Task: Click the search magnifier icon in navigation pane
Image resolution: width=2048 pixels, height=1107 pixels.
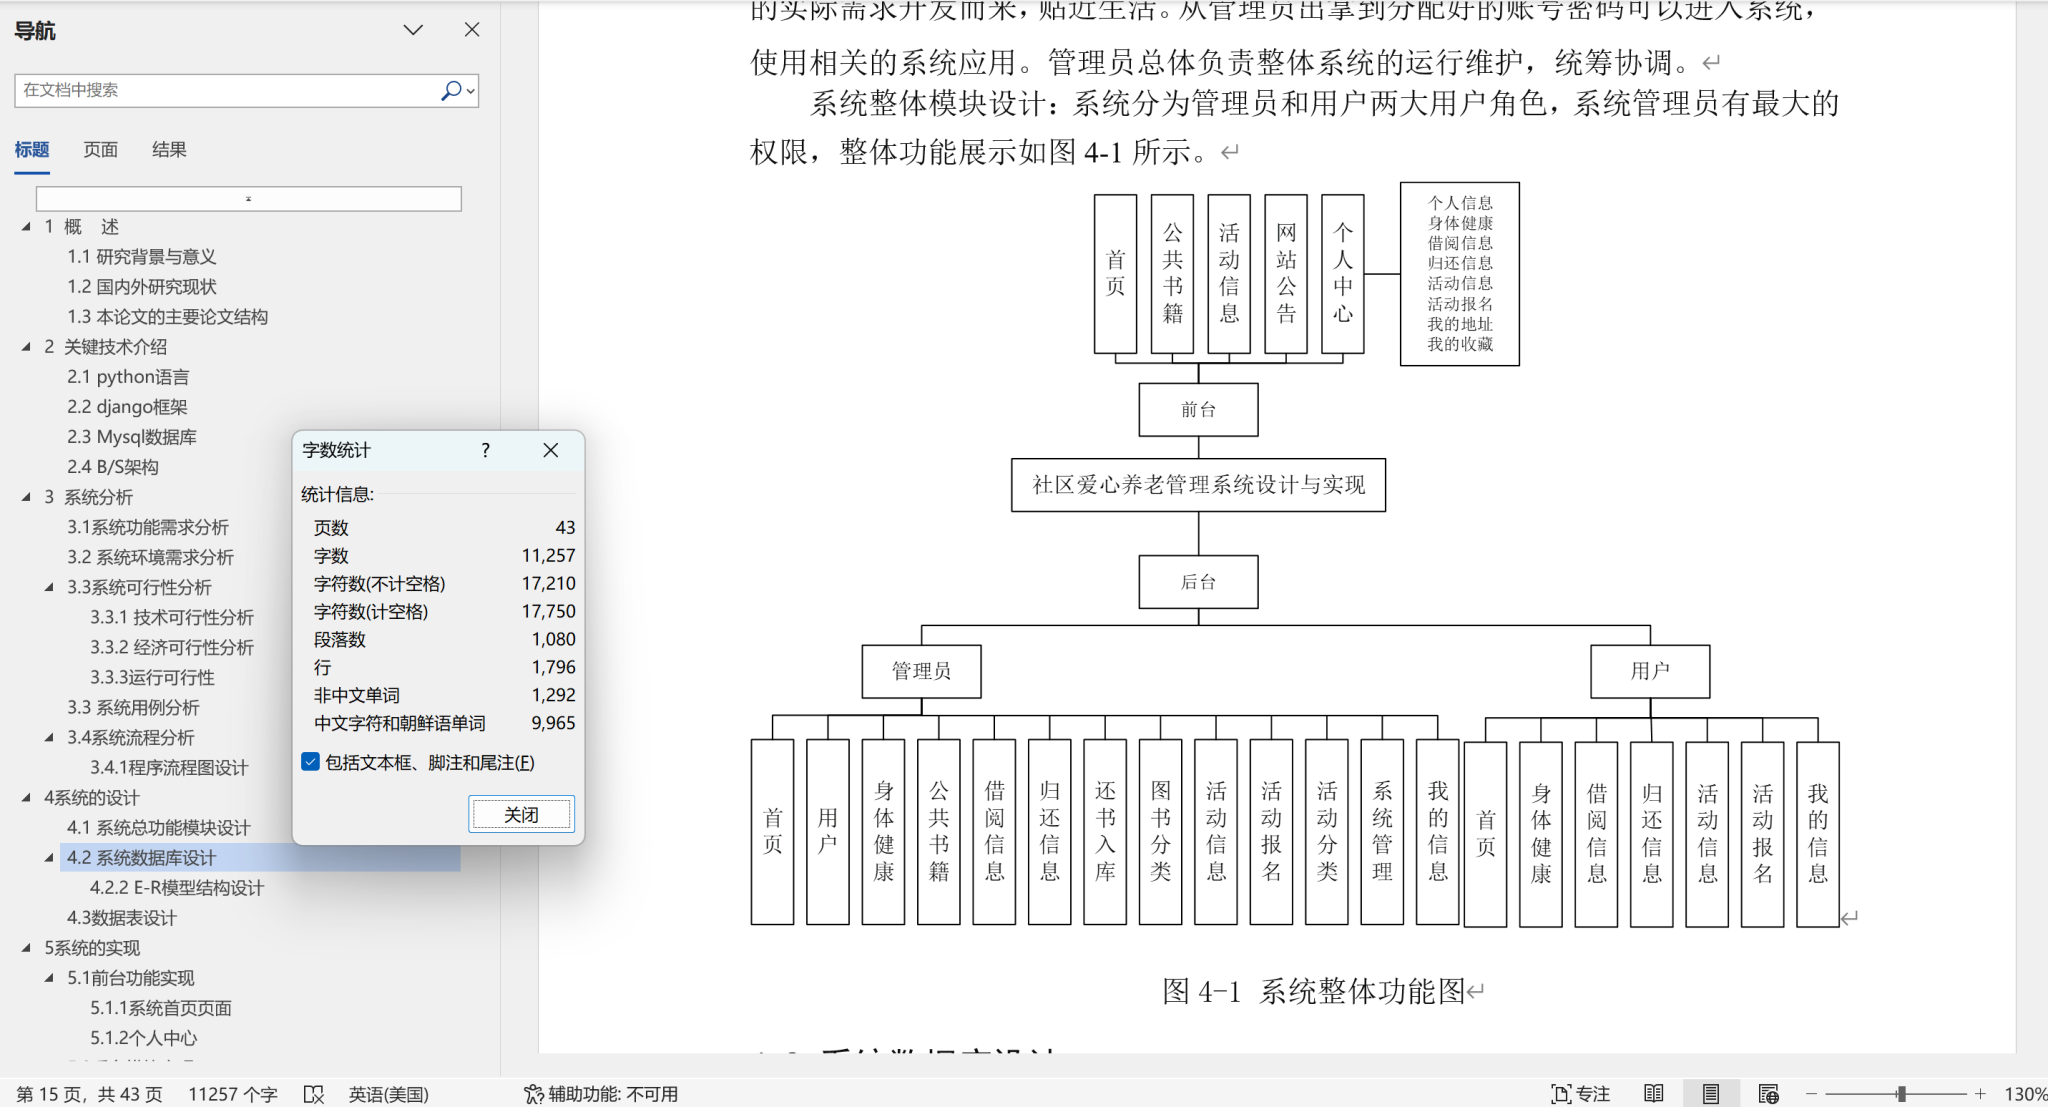Action: (x=451, y=90)
